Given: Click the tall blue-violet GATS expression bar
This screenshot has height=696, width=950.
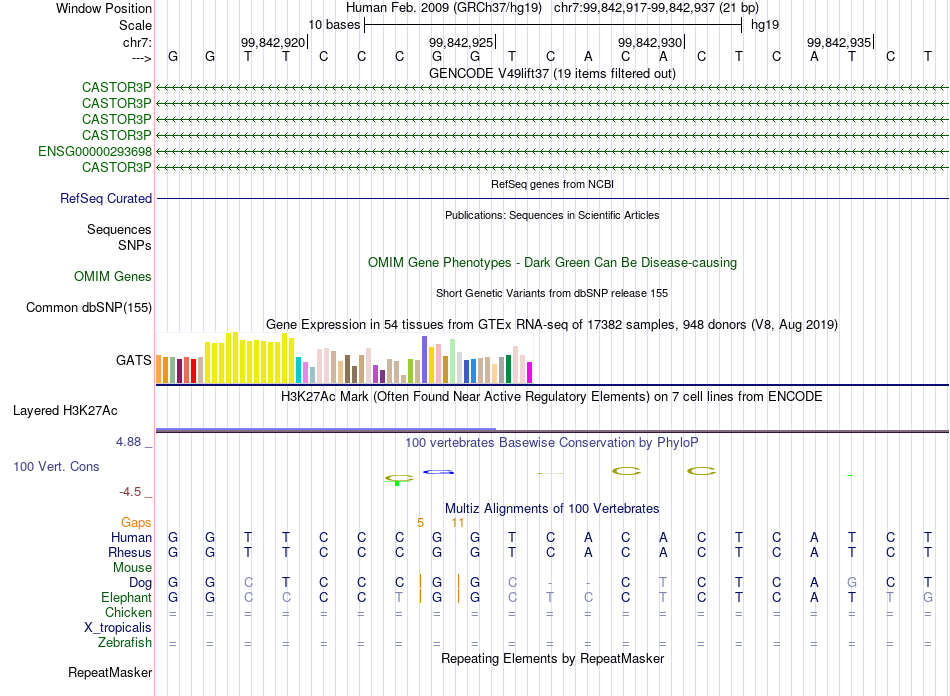Looking at the screenshot, I should pos(425,360).
